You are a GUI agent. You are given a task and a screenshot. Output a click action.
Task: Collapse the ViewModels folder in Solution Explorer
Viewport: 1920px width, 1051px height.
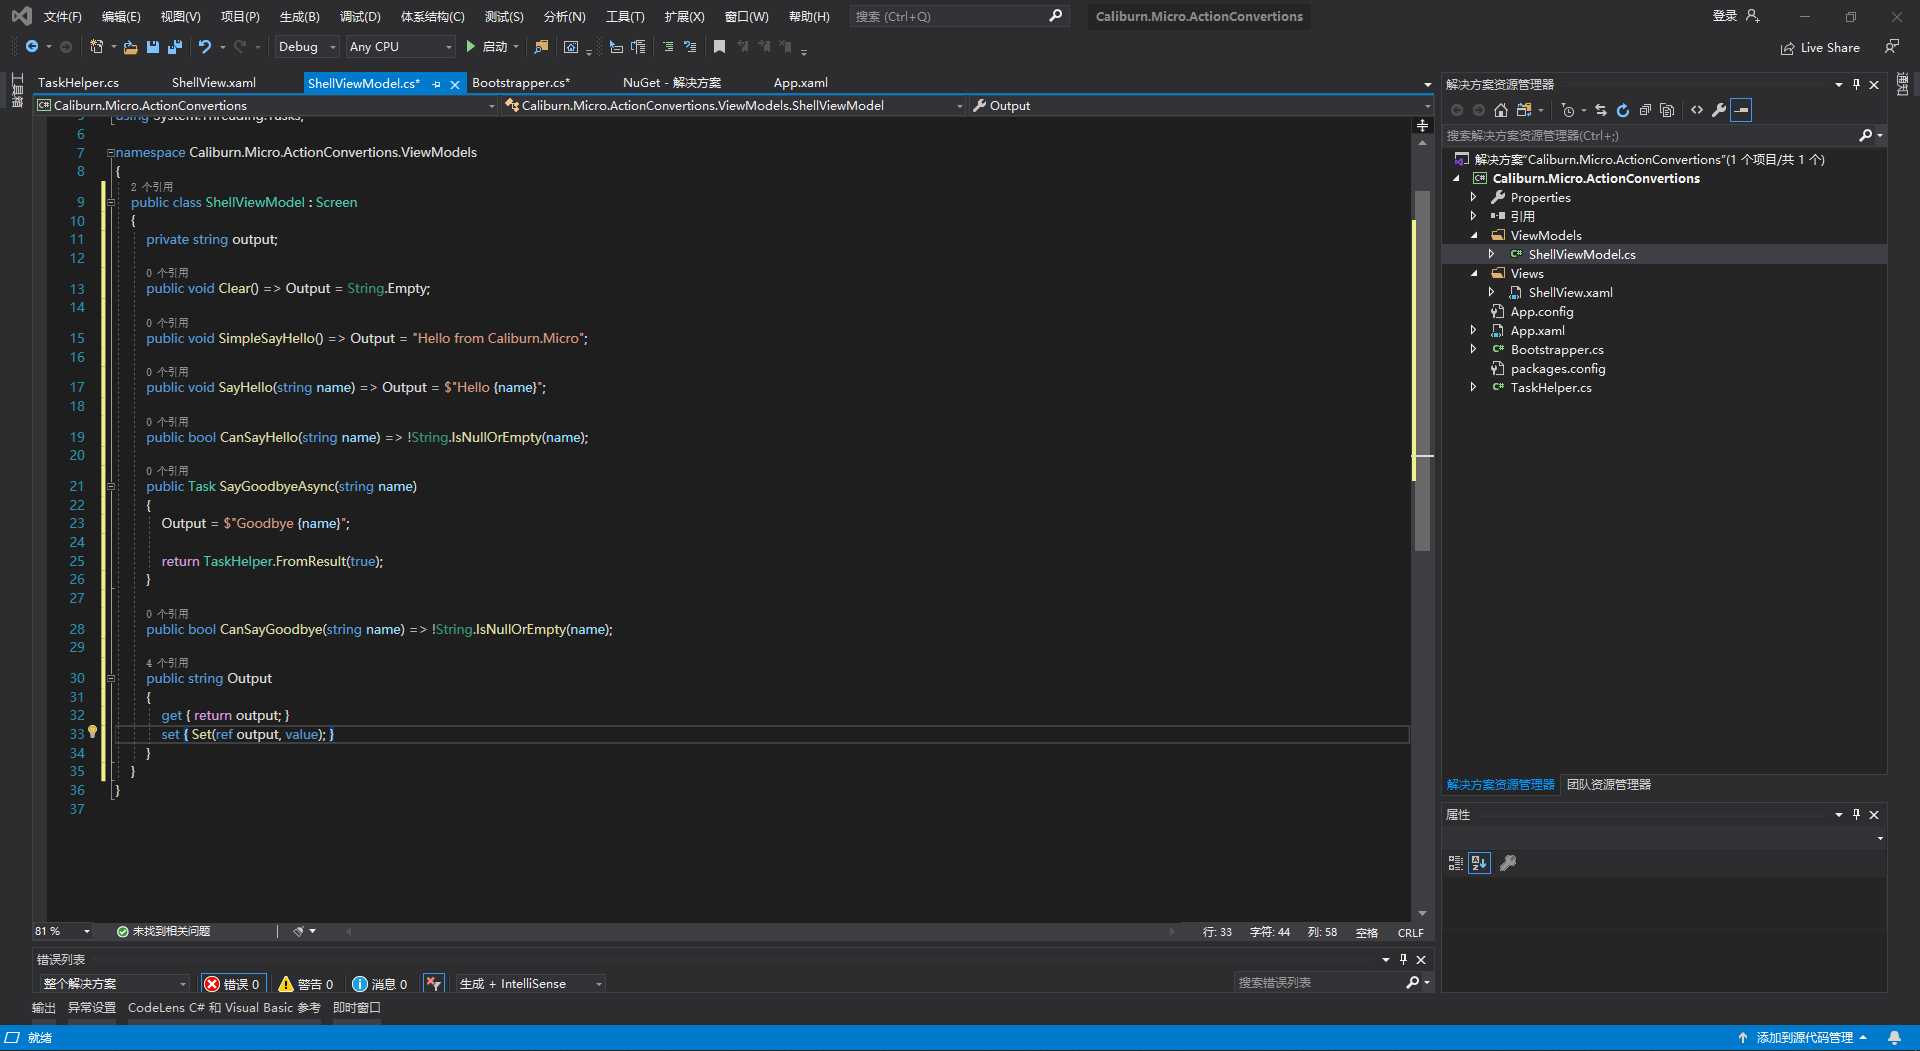click(1473, 235)
